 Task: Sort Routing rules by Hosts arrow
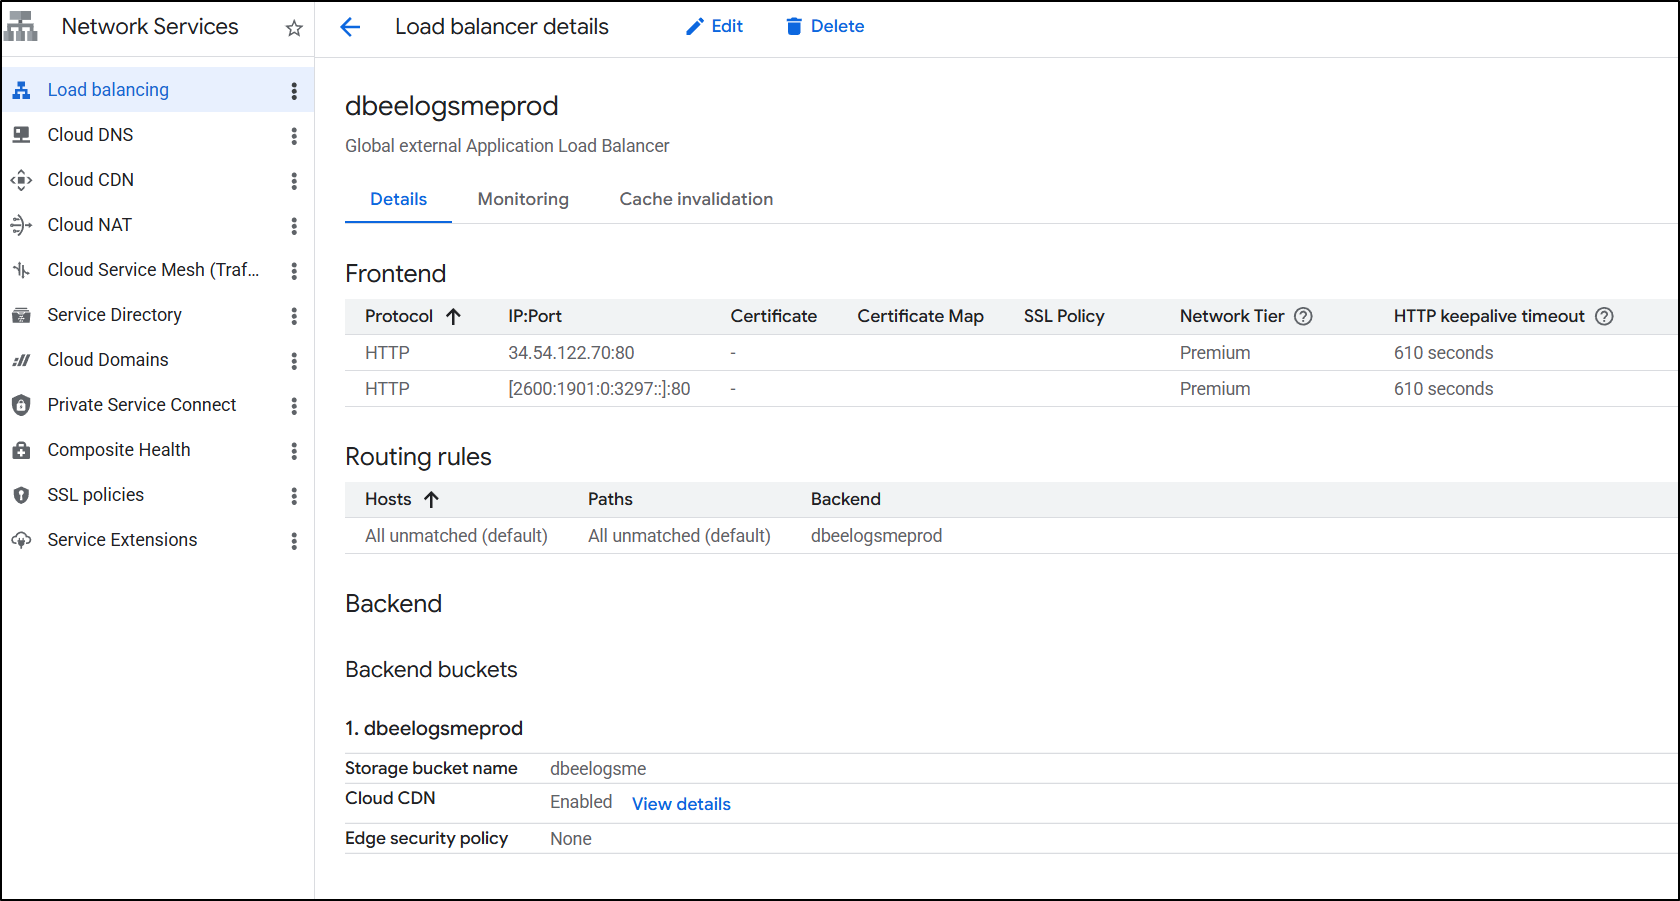(x=431, y=499)
